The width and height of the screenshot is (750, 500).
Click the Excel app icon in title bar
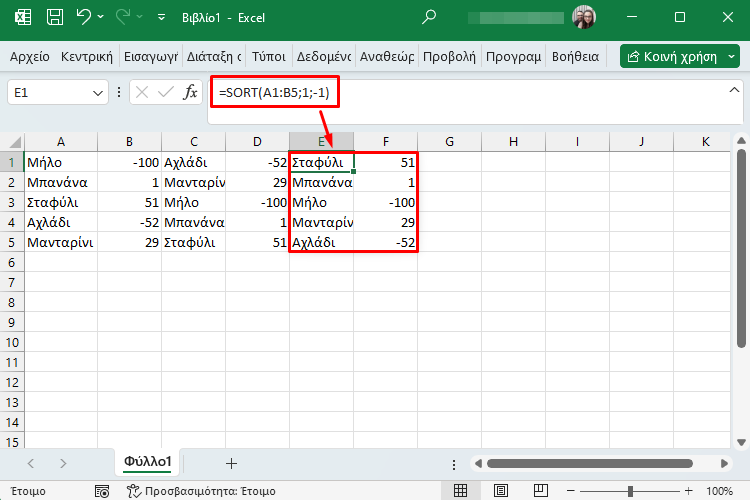pos(23,18)
